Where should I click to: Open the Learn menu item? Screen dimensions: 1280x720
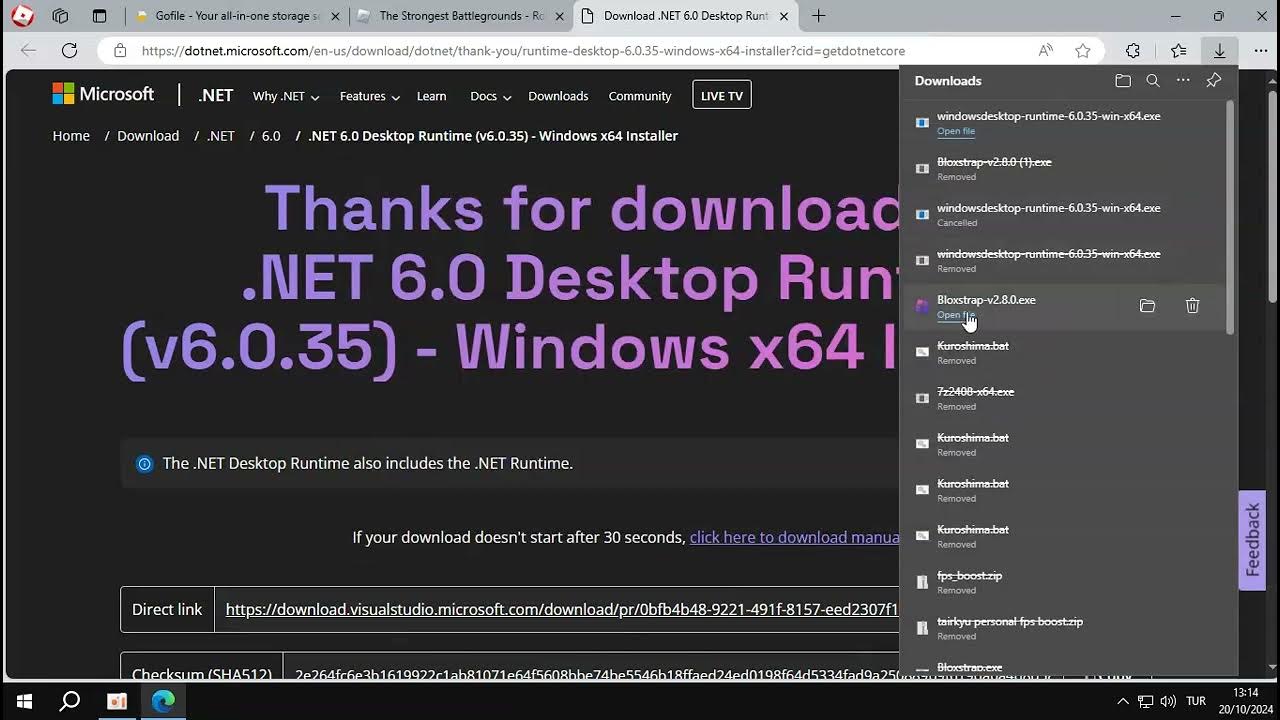431,96
